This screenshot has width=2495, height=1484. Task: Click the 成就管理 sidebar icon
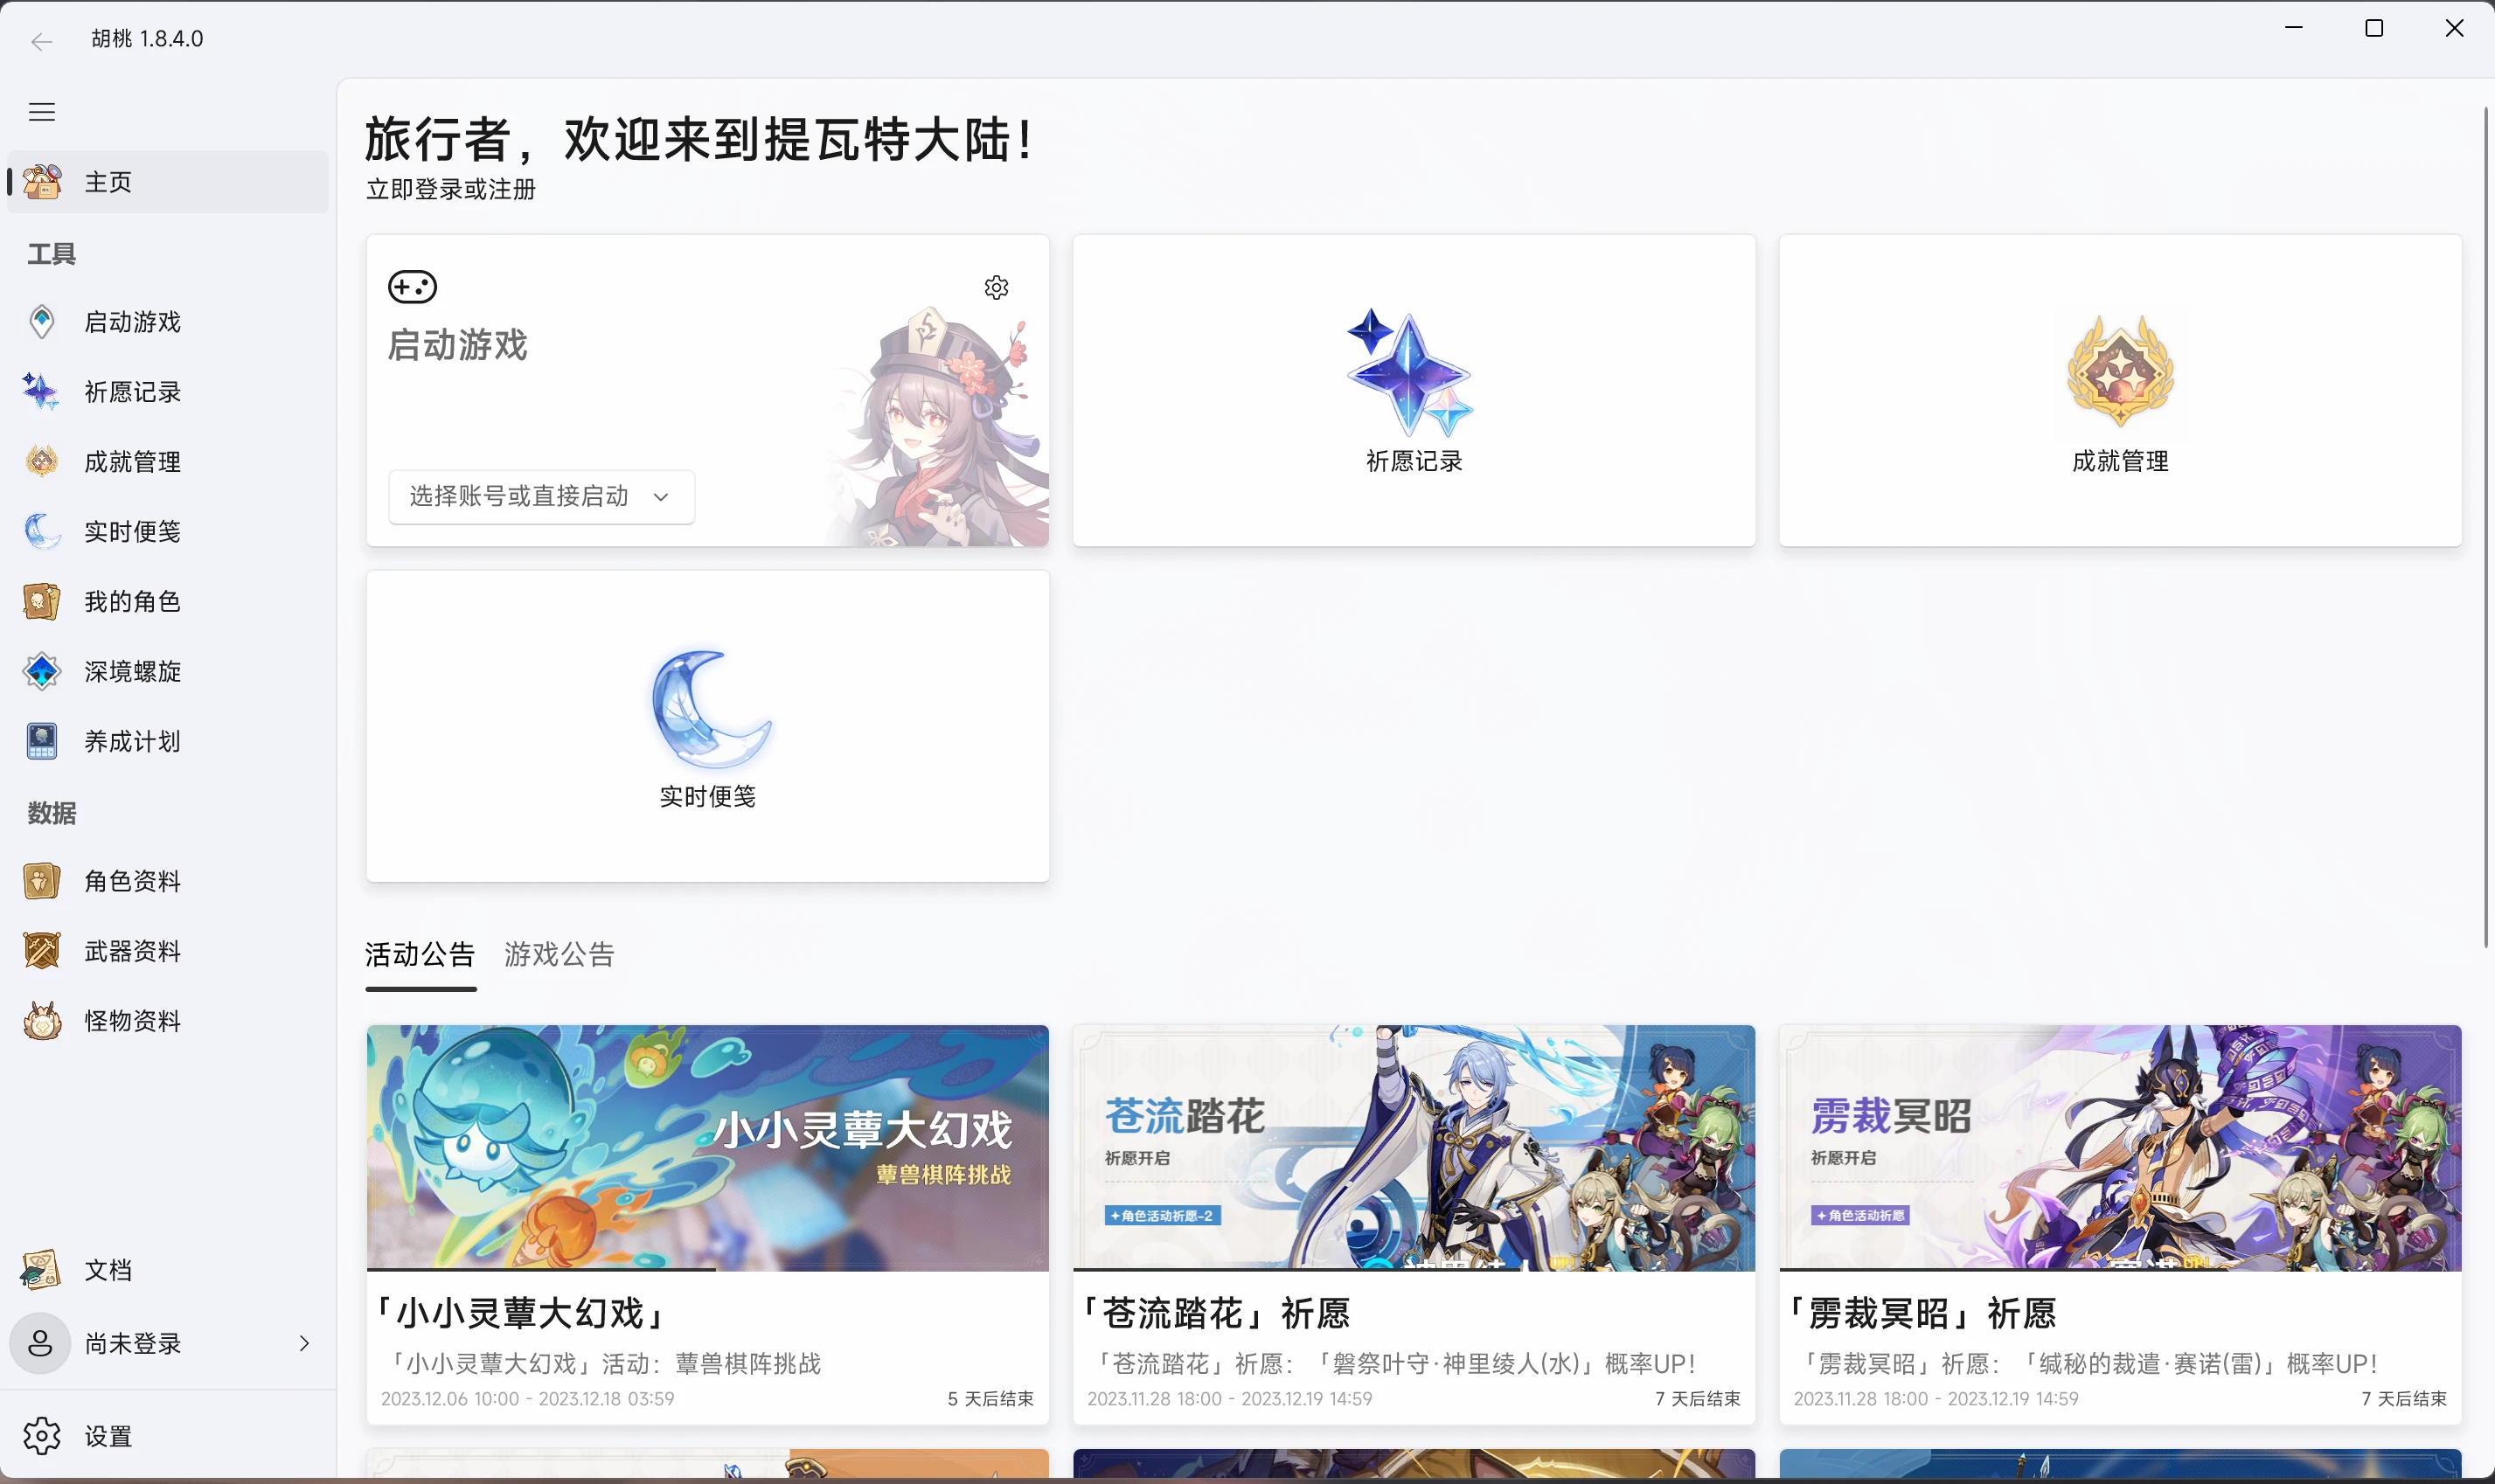point(41,461)
